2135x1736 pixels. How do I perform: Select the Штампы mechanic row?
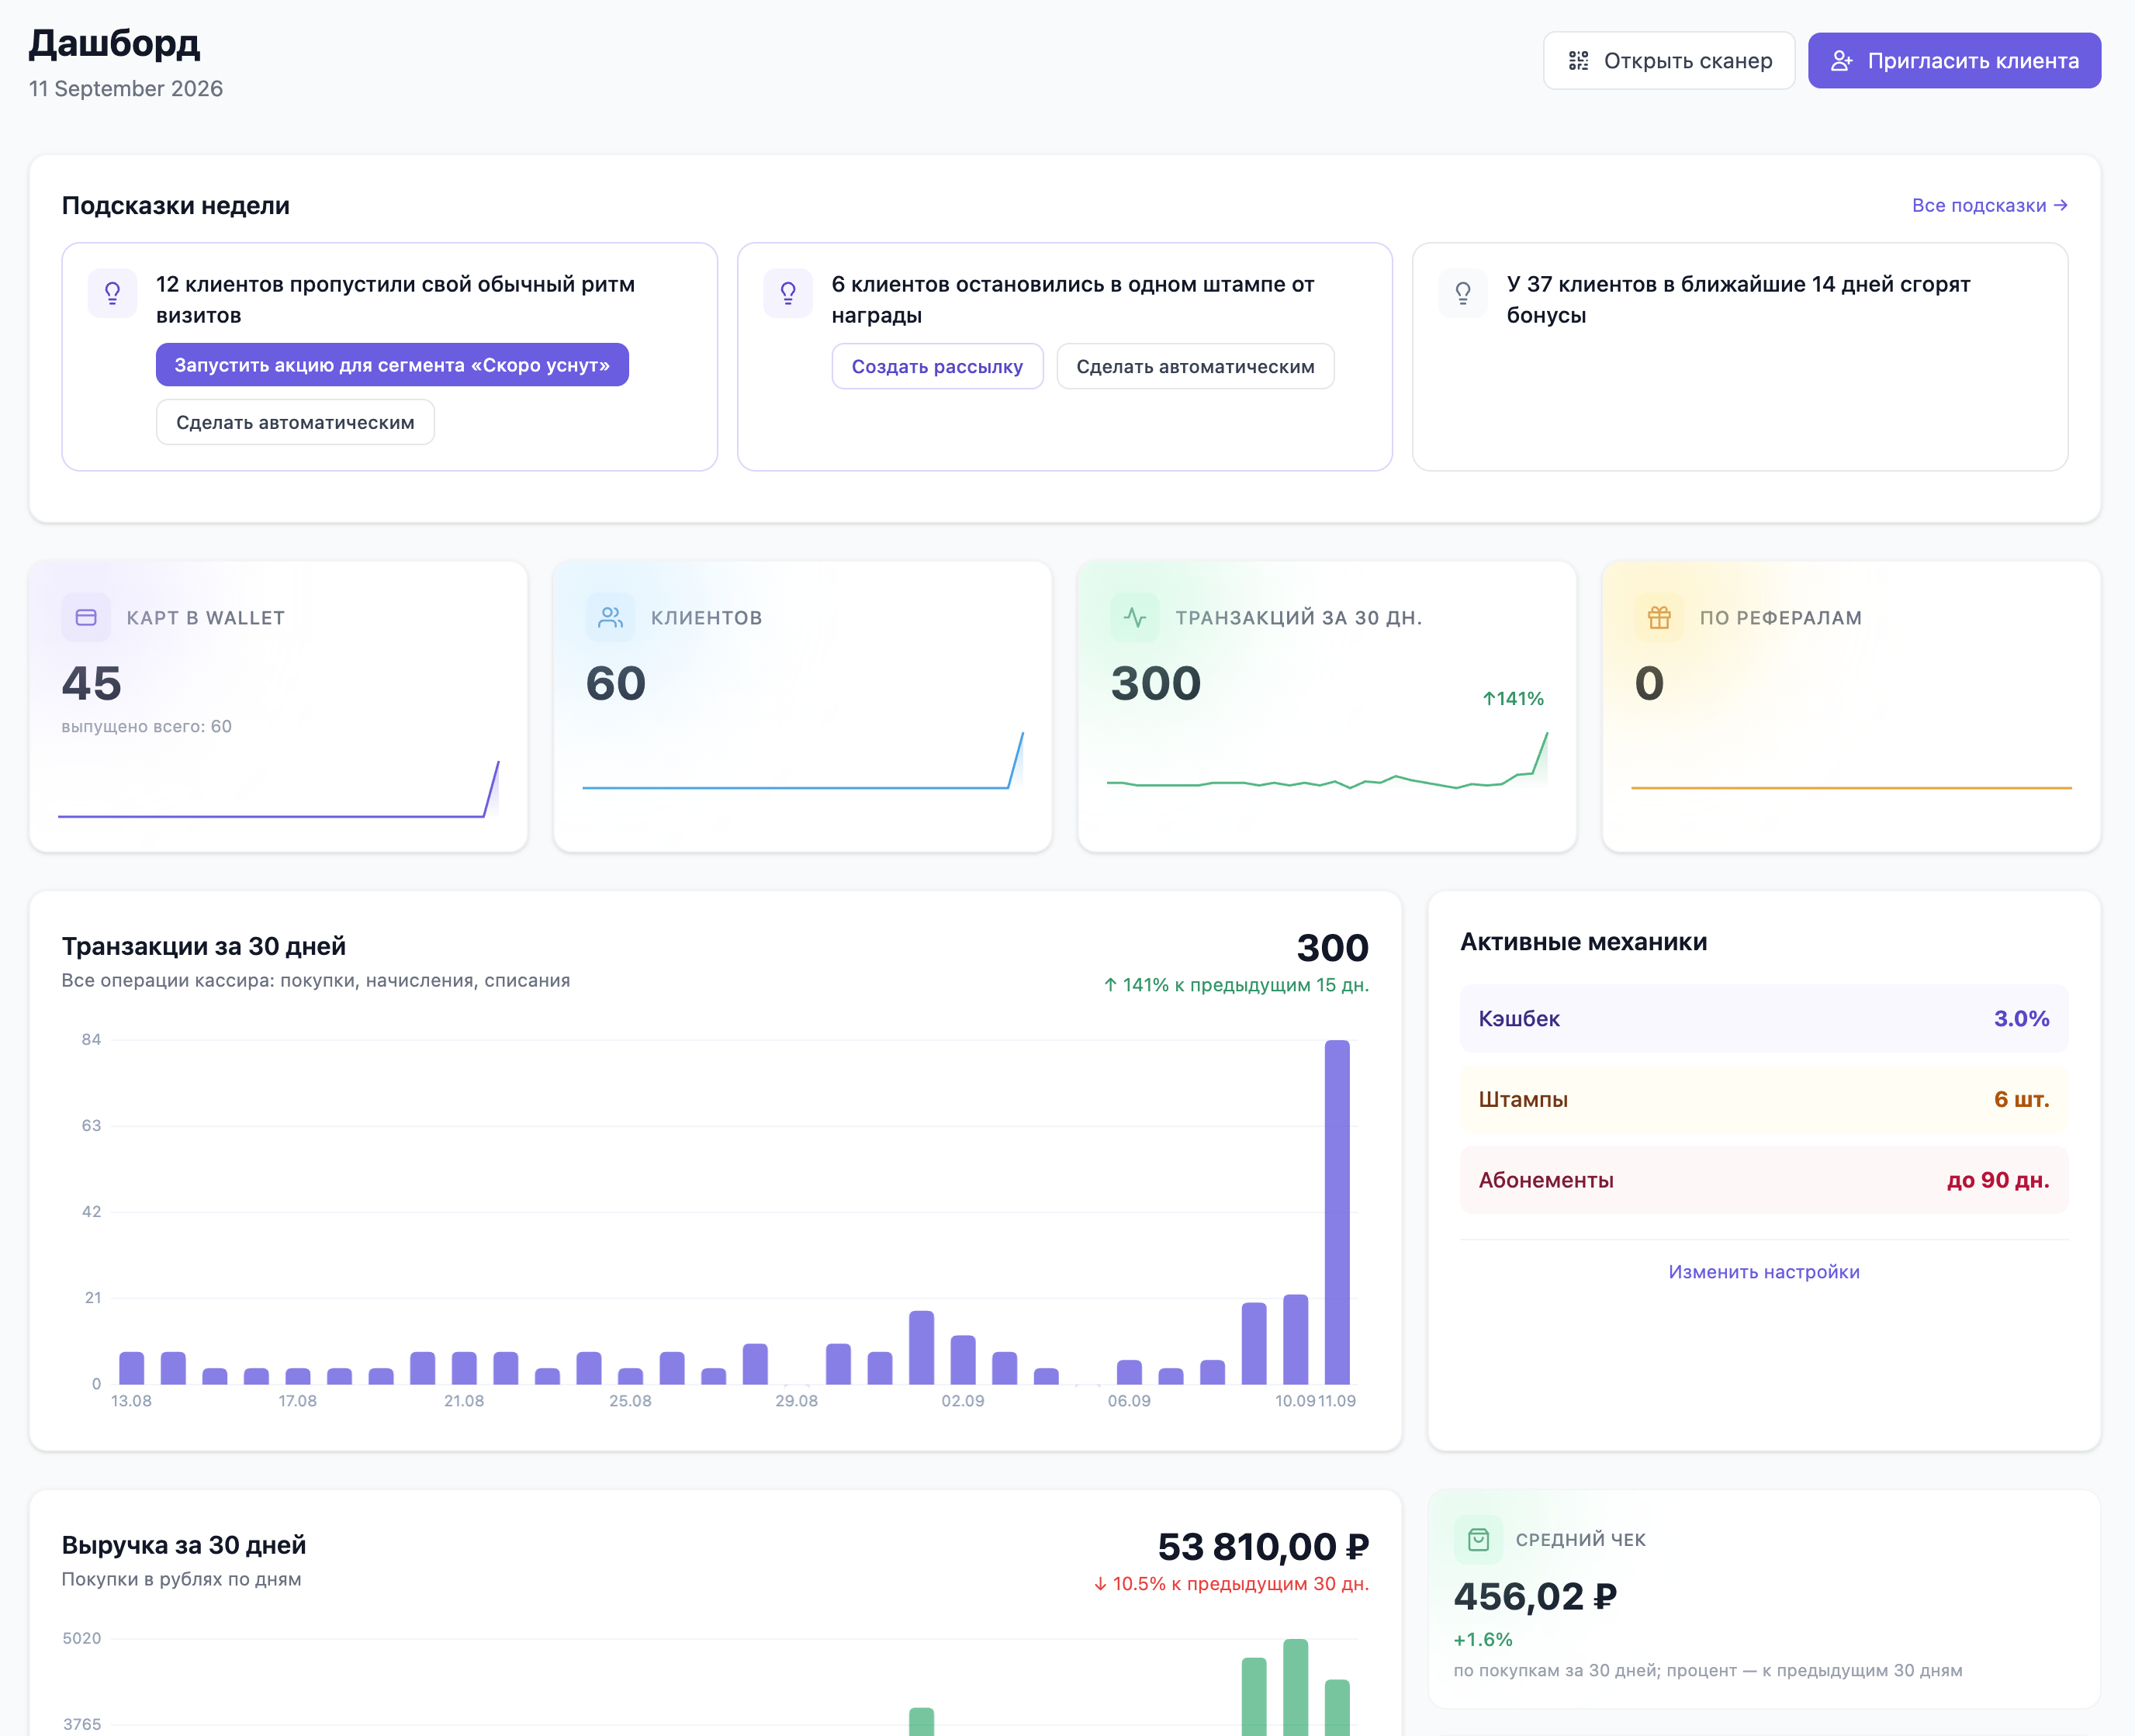[1764, 1099]
